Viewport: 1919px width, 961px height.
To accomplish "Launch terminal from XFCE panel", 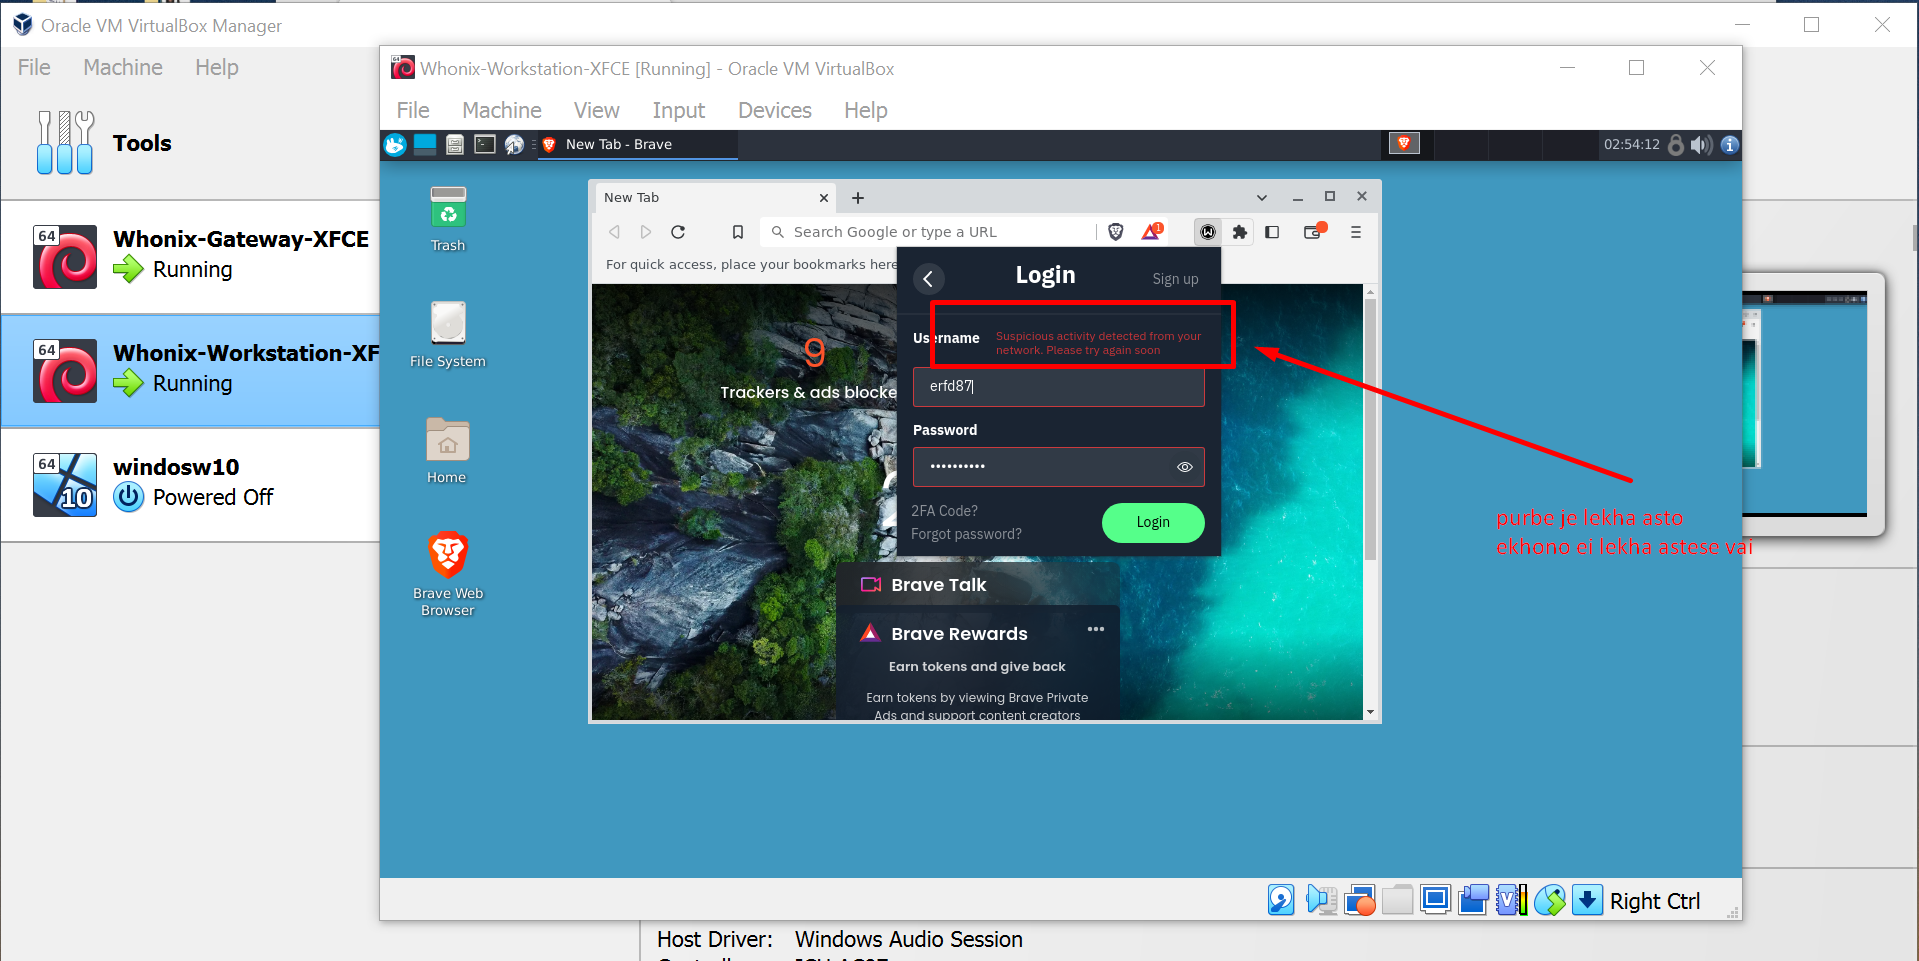I will pos(485,144).
